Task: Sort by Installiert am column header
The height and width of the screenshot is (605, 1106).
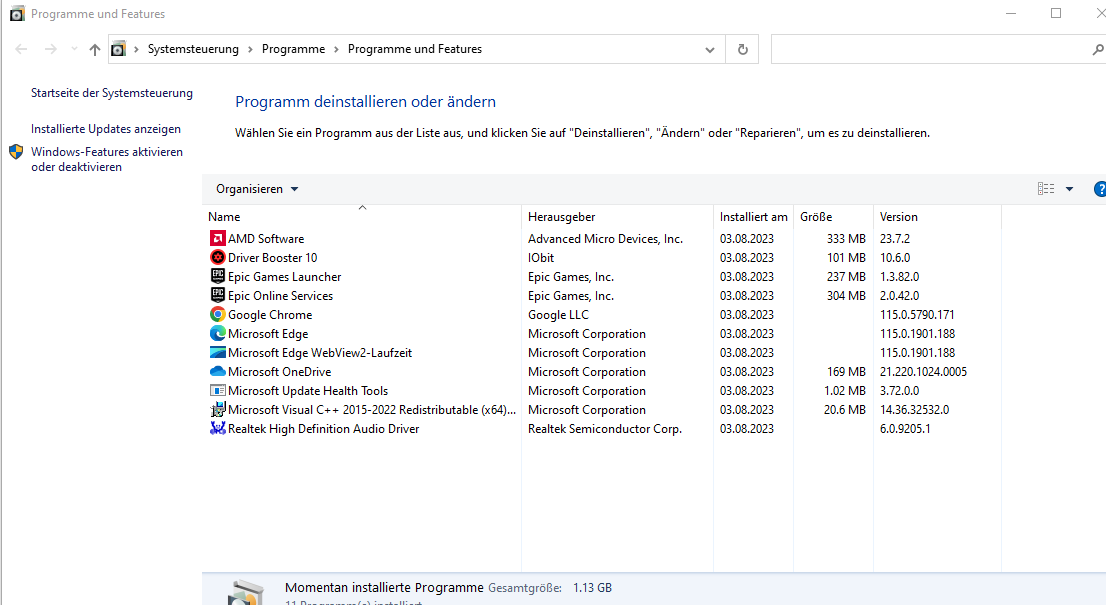Action: coord(753,216)
